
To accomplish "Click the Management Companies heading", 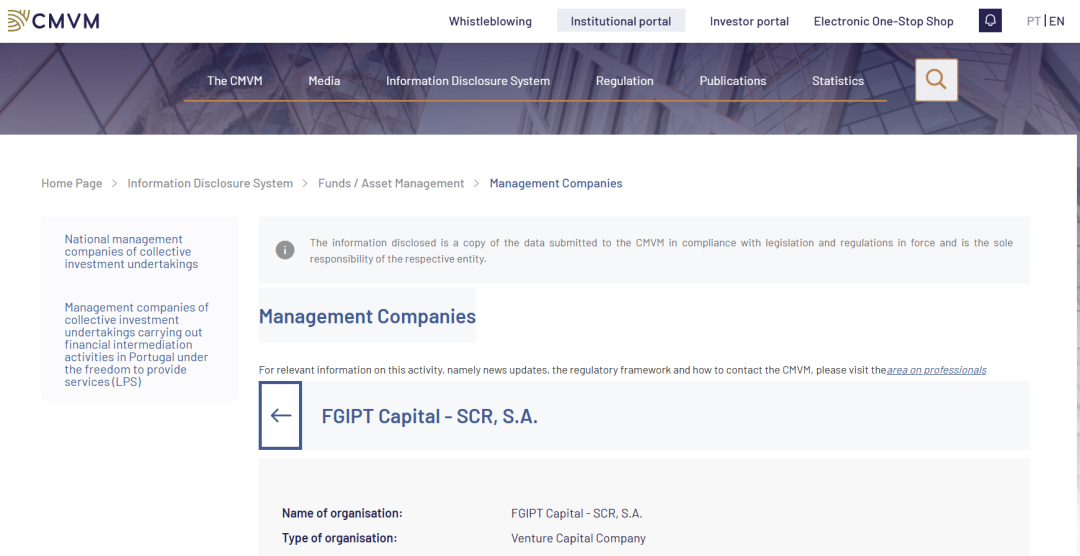I will (367, 316).
